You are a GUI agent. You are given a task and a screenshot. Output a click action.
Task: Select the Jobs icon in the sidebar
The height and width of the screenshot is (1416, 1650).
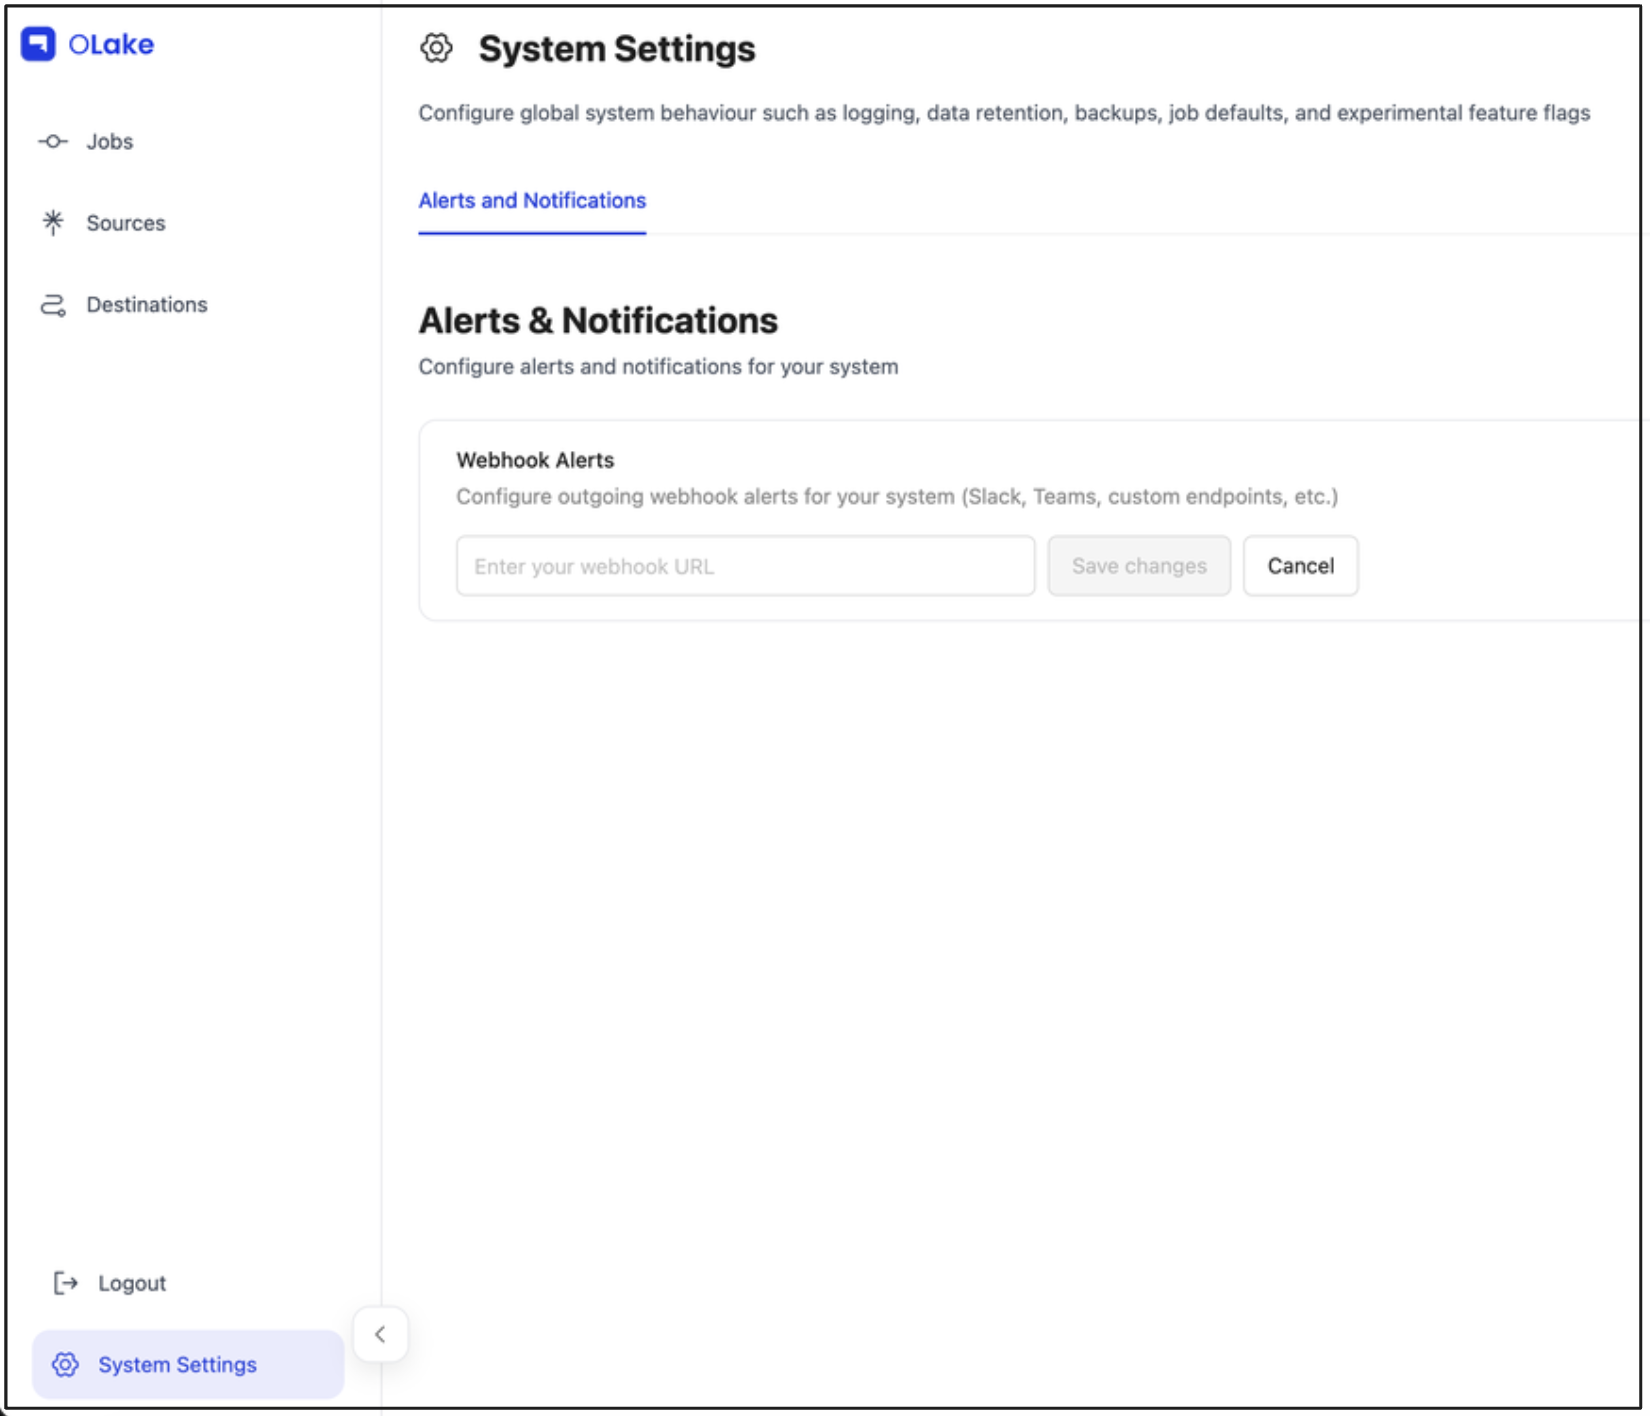click(52, 141)
